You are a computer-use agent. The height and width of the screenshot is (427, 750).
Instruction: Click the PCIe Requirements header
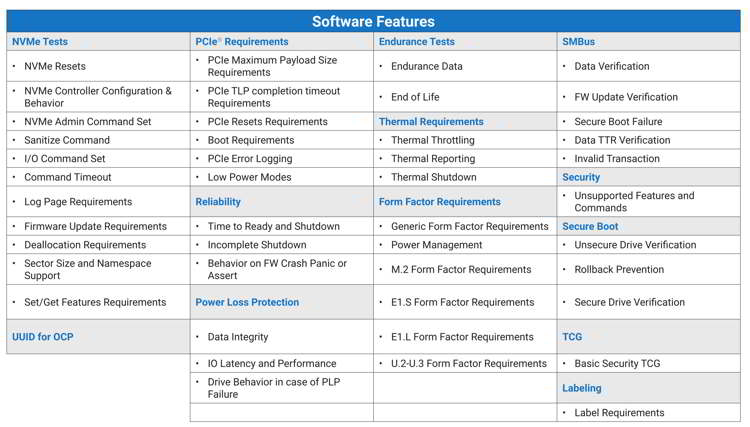pyautogui.click(x=242, y=42)
